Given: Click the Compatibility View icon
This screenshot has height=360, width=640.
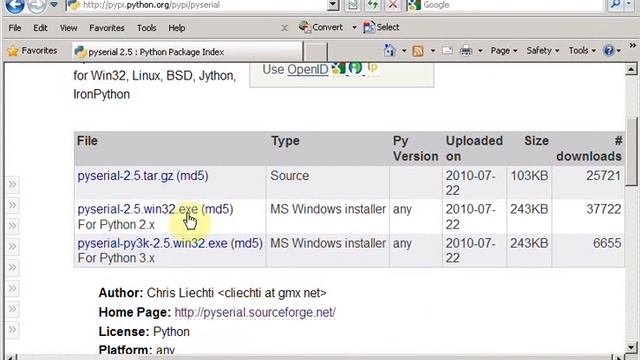Looking at the screenshot, I should [353, 5].
